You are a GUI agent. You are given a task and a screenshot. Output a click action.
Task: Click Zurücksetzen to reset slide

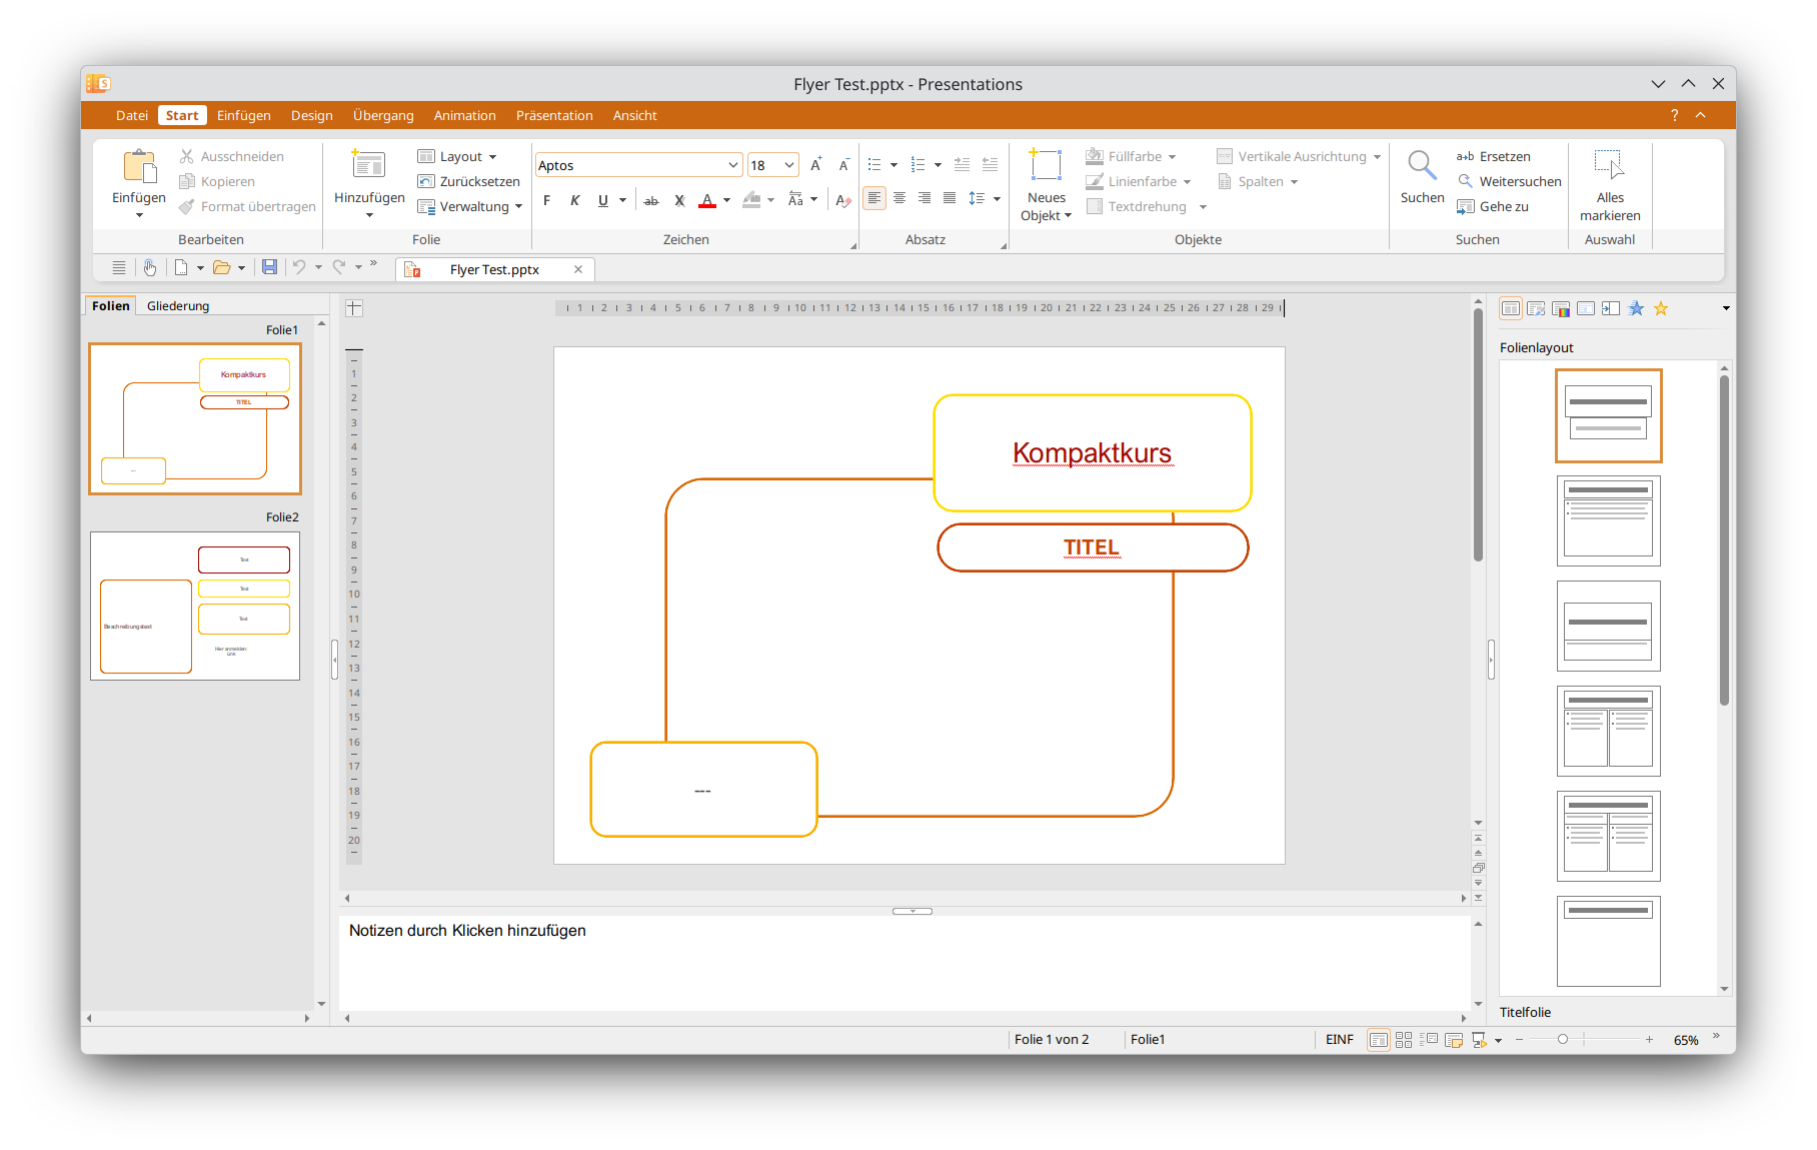click(x=469, y=181)
